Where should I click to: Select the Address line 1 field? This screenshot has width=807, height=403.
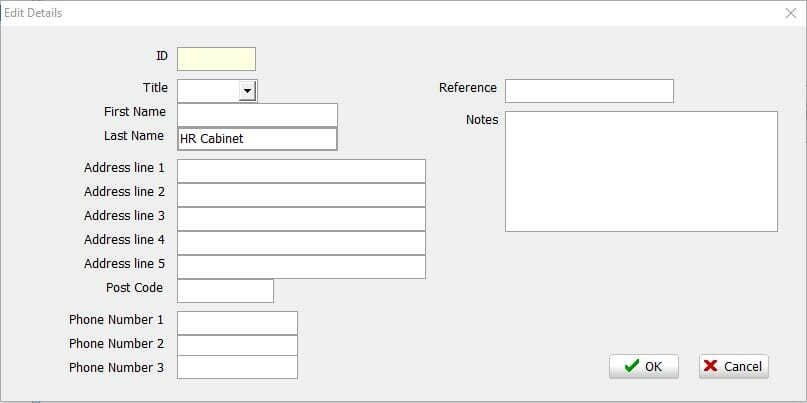tap(301, 171)
